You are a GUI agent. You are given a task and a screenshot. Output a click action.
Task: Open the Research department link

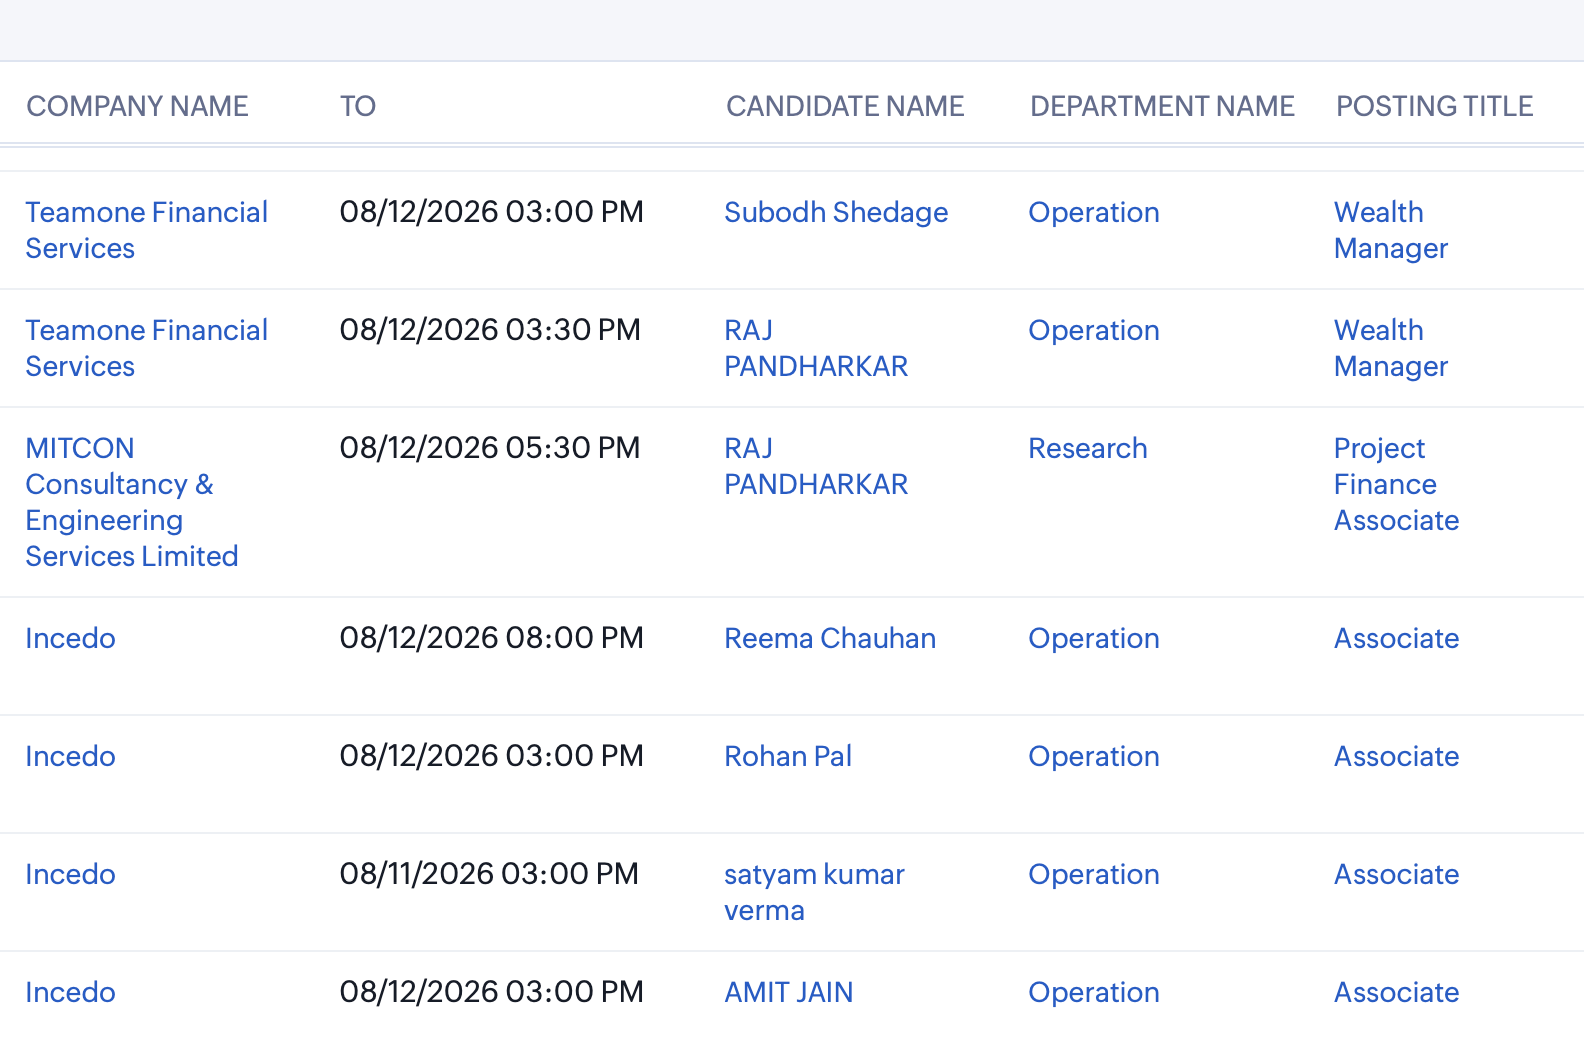[x=1088, y=448]
